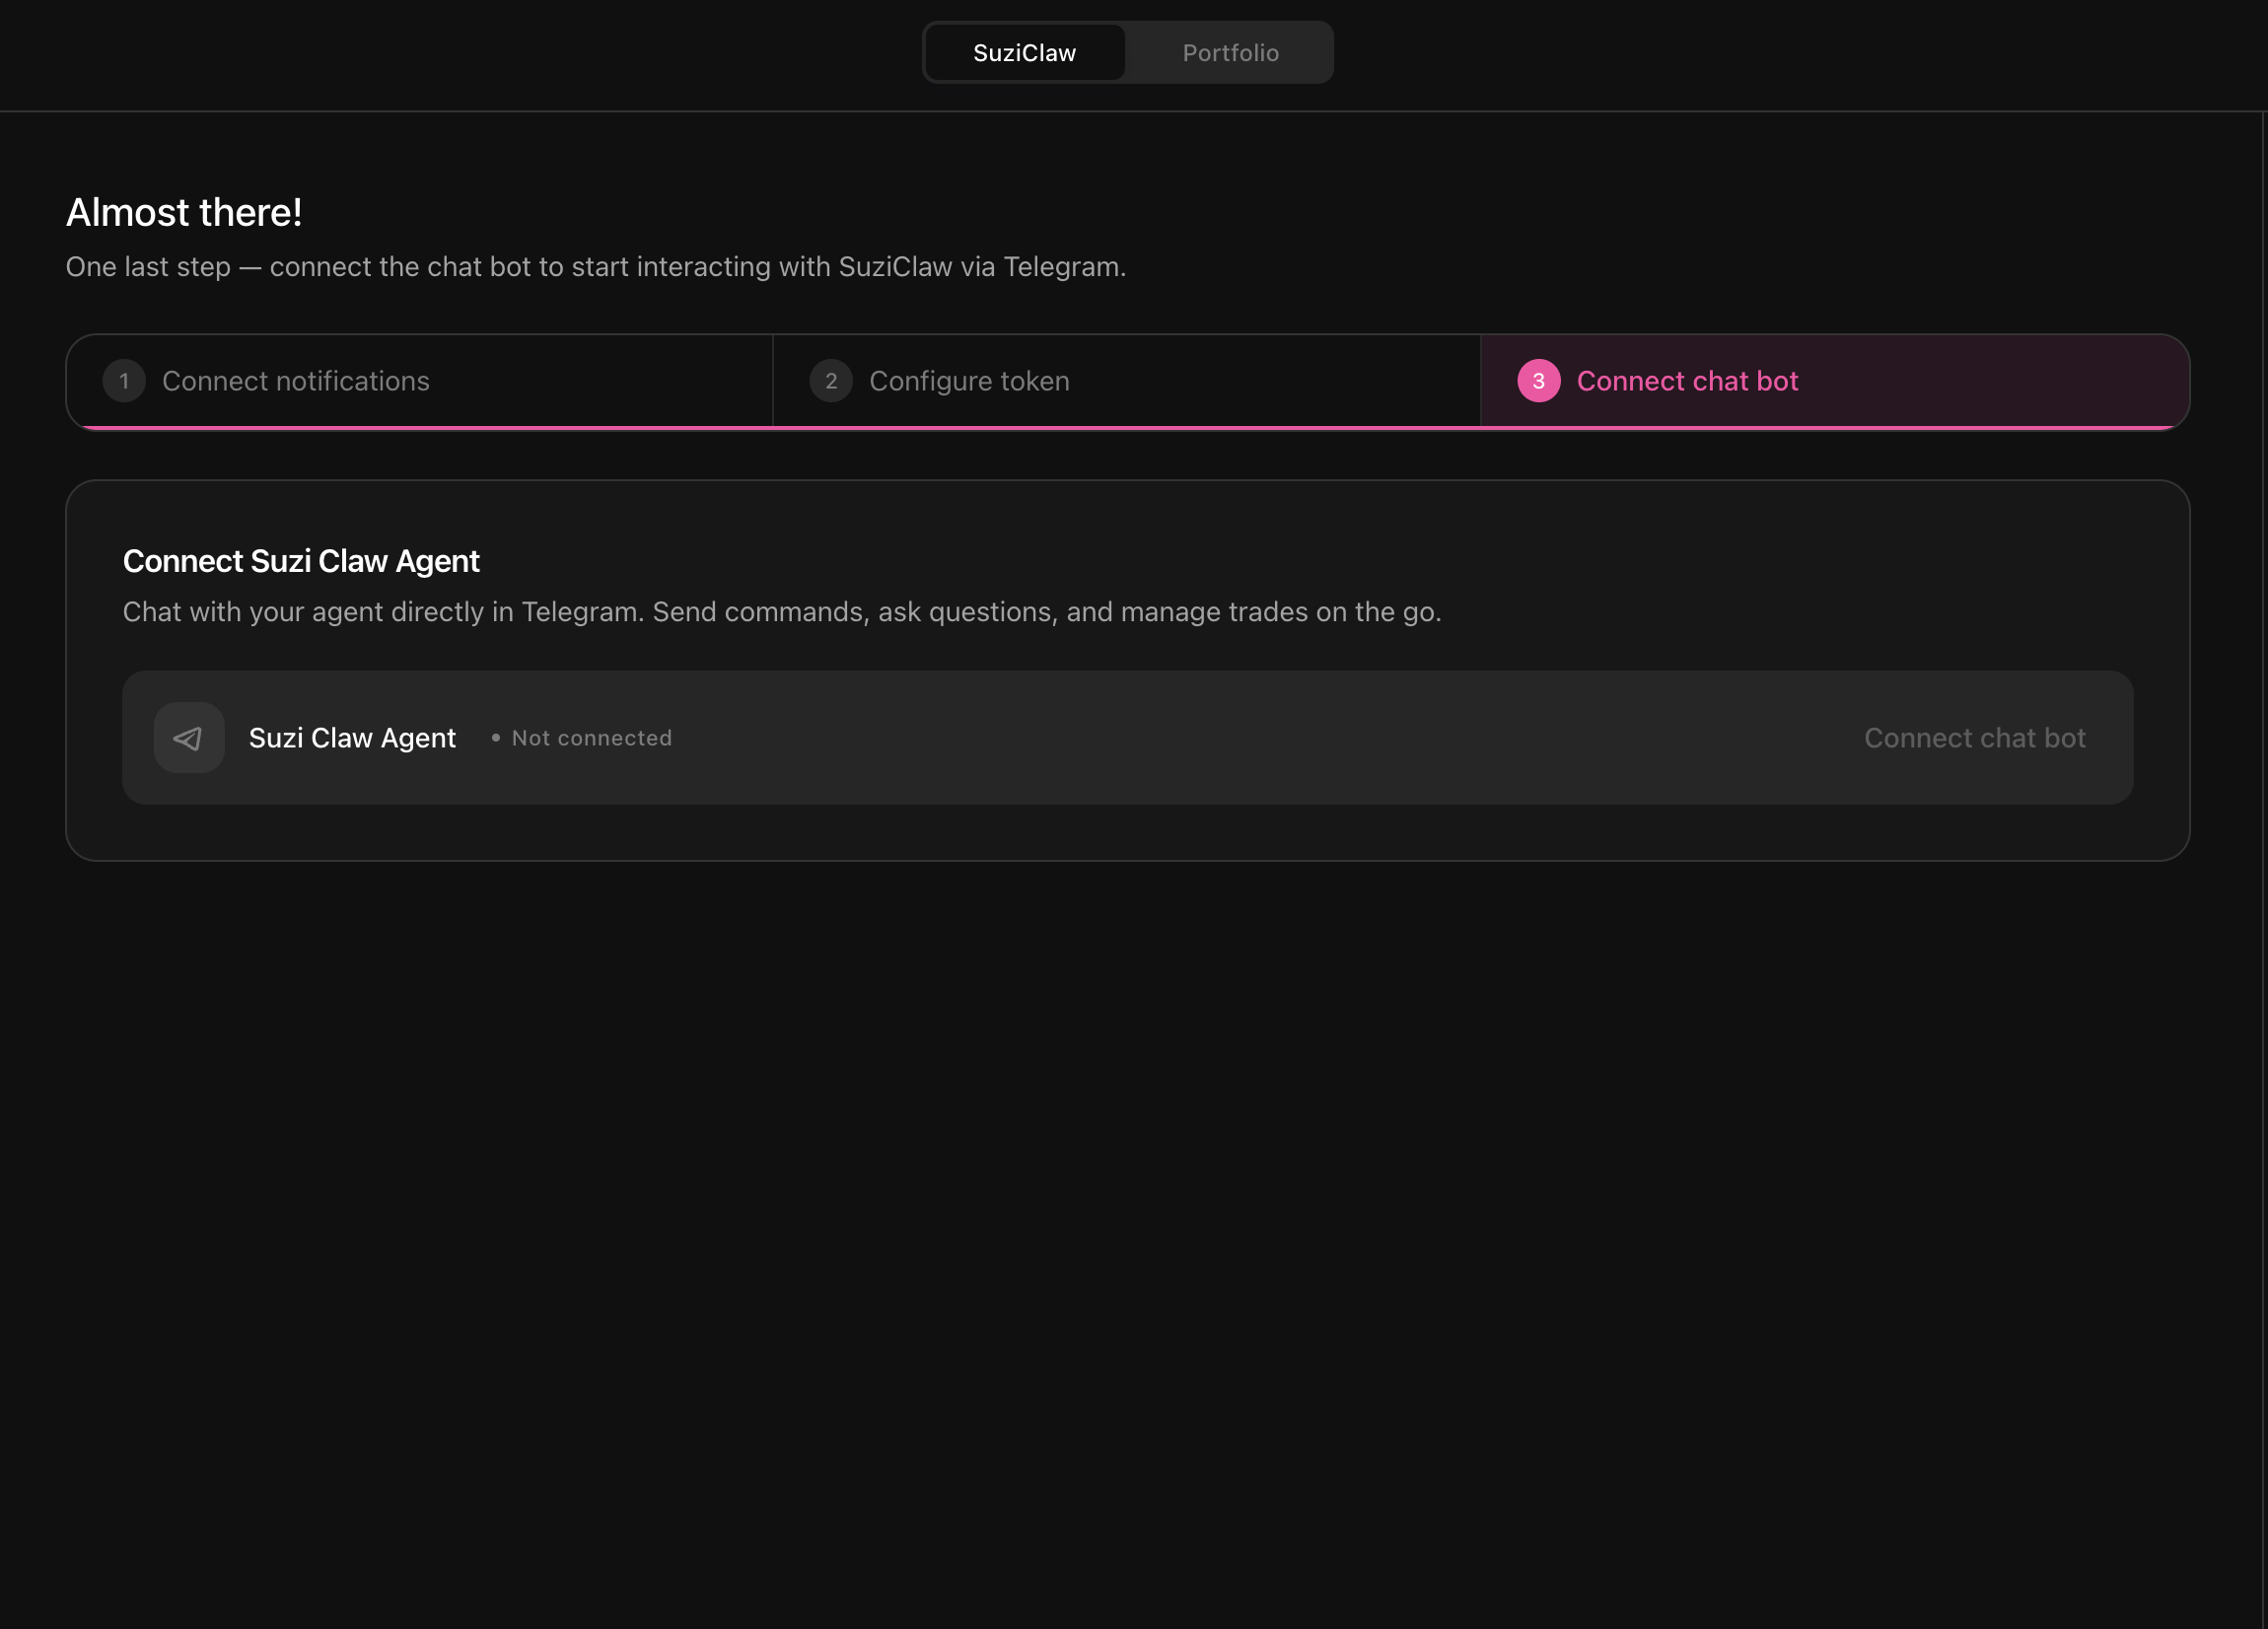The width and height of the screenshot is (2268, 1629).
Task: Switch to the SuziClaw tab
Action: tap(1024, 53)
